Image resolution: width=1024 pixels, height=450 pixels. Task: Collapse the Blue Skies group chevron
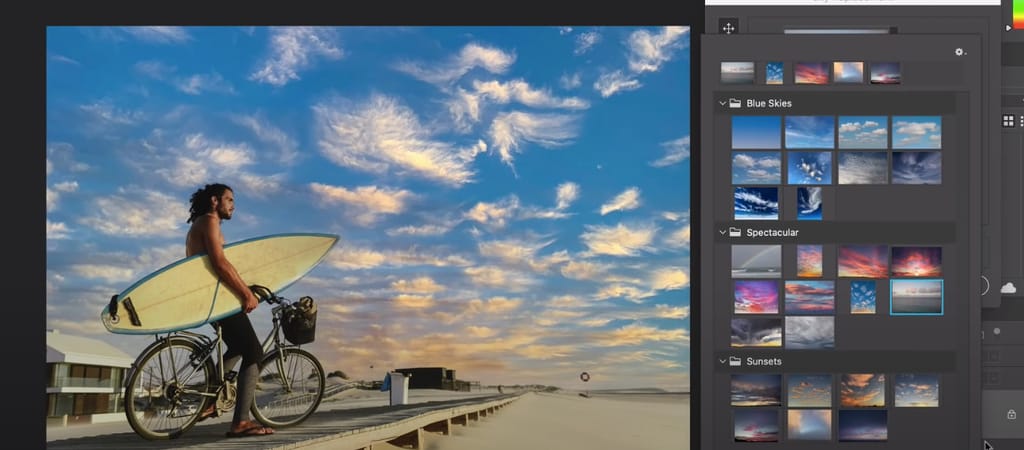(721, 103)
